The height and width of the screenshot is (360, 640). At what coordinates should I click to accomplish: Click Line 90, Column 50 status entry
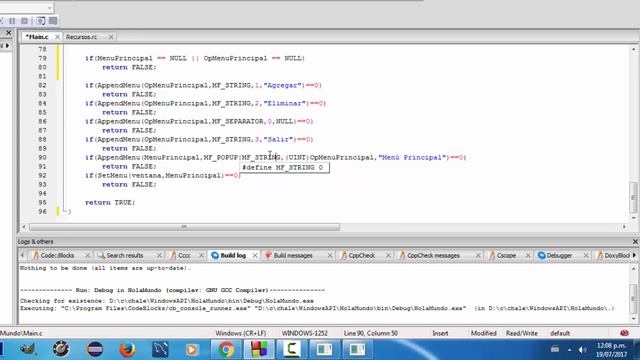371,333
